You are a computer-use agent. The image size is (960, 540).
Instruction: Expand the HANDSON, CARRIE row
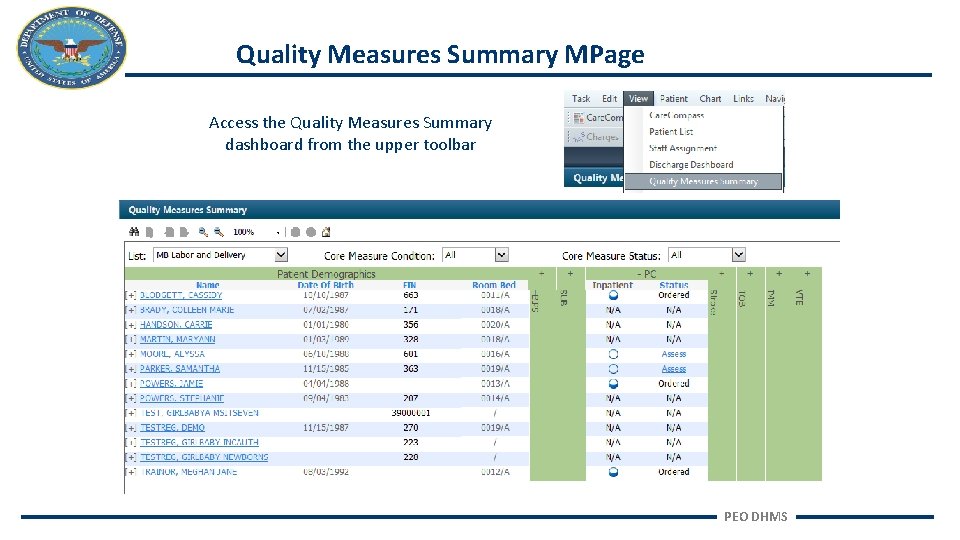click(130, 324)
